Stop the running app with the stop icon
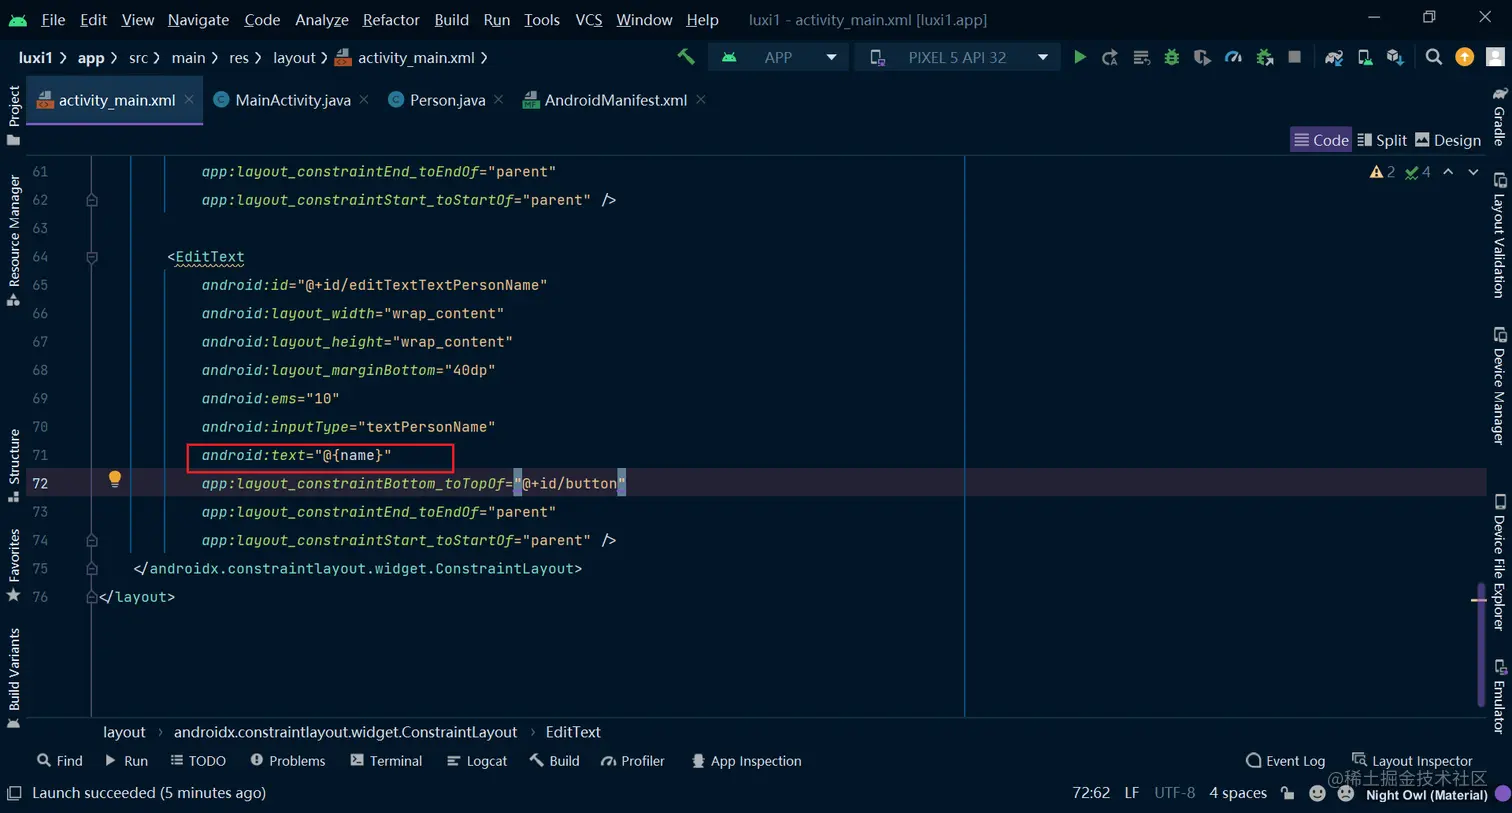 (1295, 57)
